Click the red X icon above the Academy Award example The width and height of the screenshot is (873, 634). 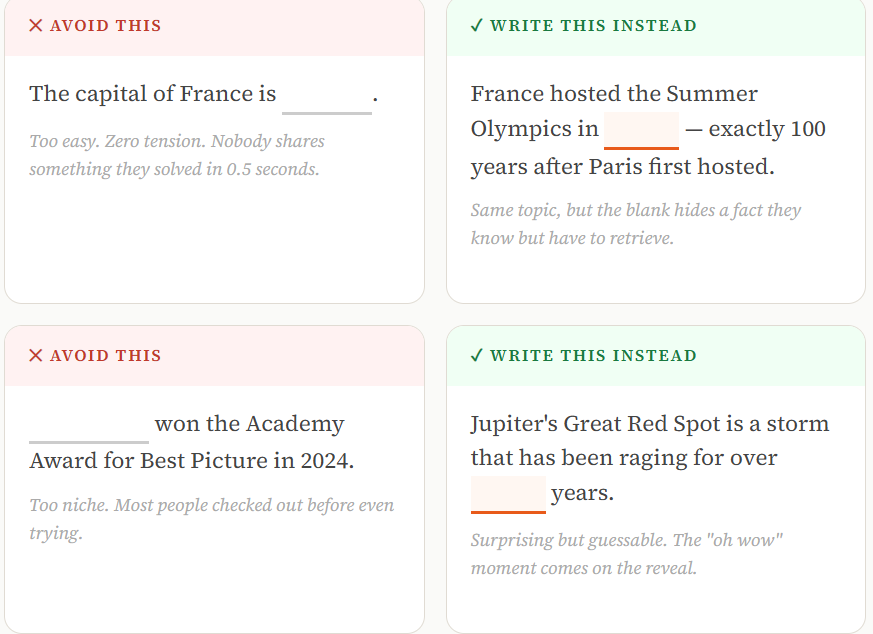[x=36, y=356]
